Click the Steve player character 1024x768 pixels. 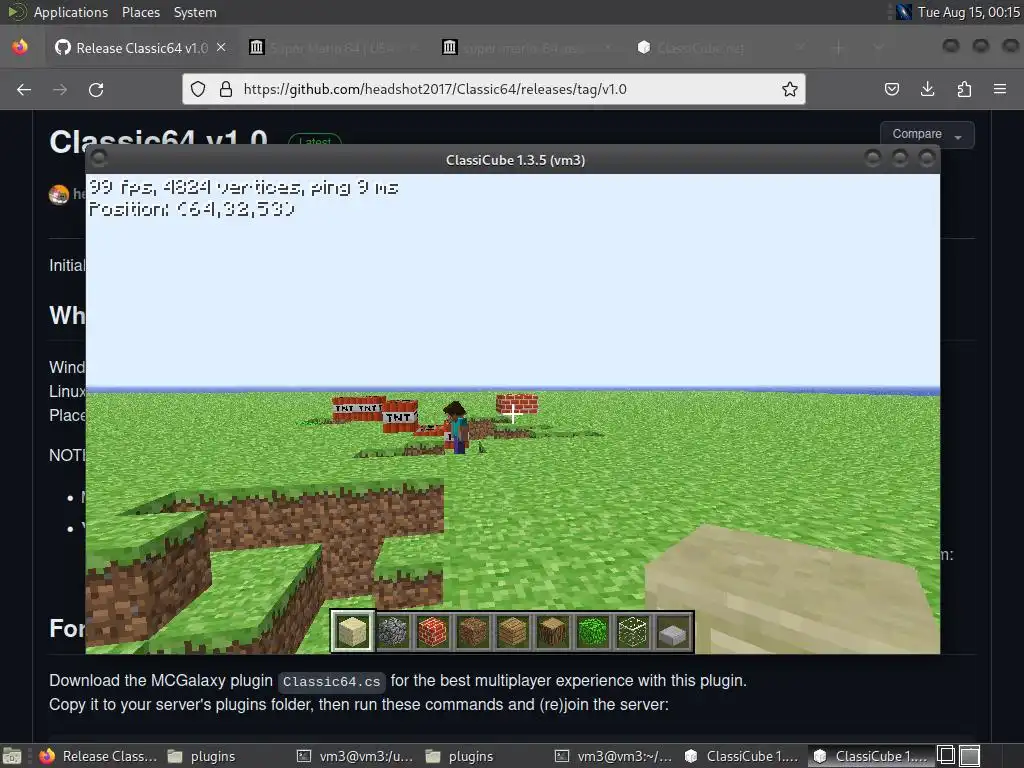tap(456, 427)
